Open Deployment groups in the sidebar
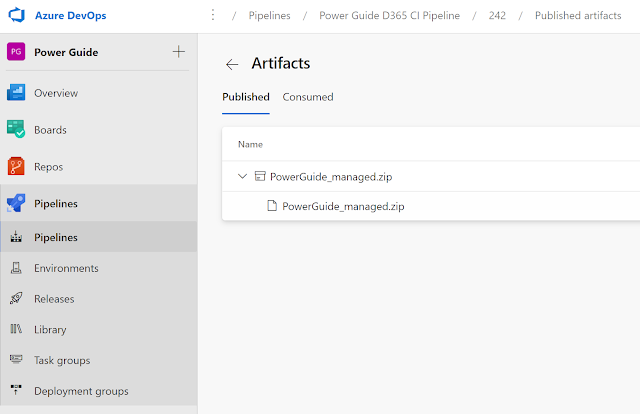 tap(81, 391)
